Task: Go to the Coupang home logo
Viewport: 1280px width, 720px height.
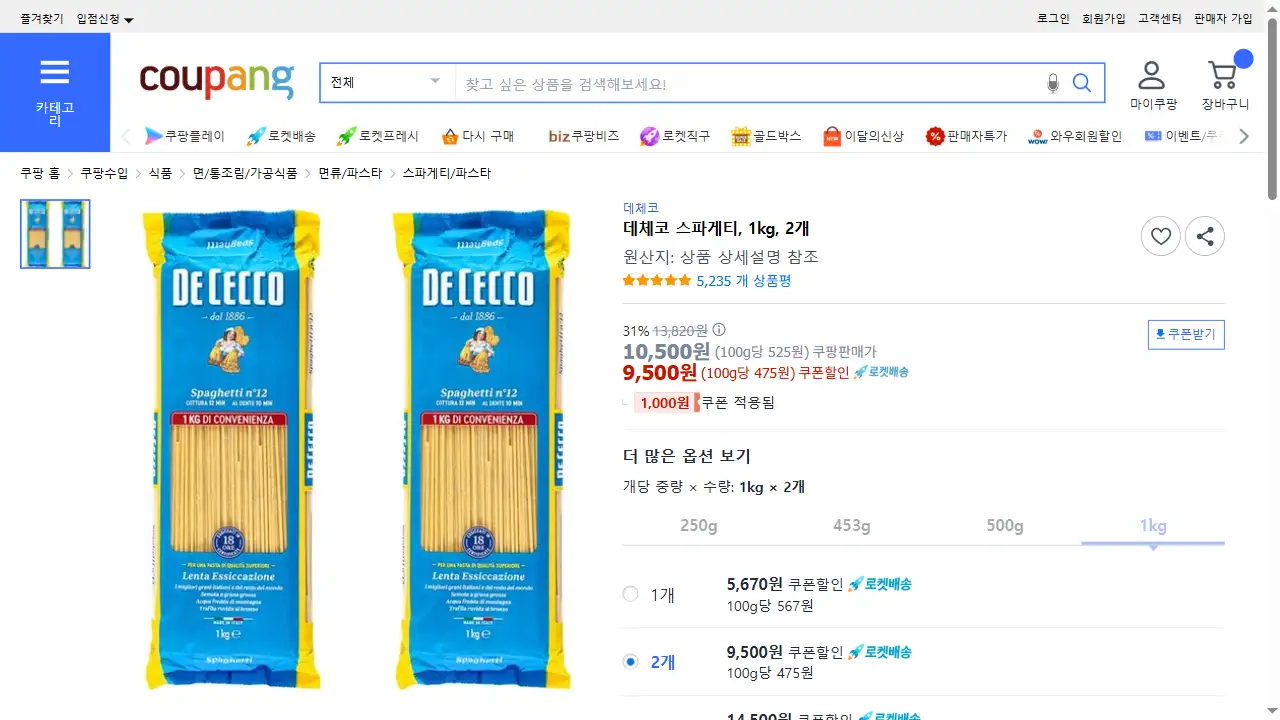Action: [217, 80]
